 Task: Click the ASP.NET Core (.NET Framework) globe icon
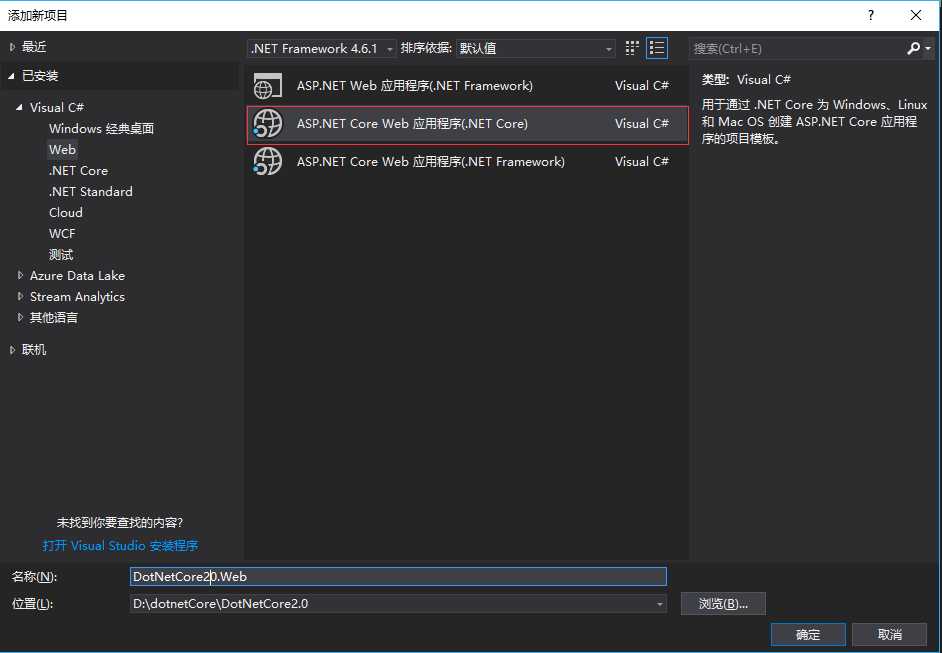(x=267, y=162)
